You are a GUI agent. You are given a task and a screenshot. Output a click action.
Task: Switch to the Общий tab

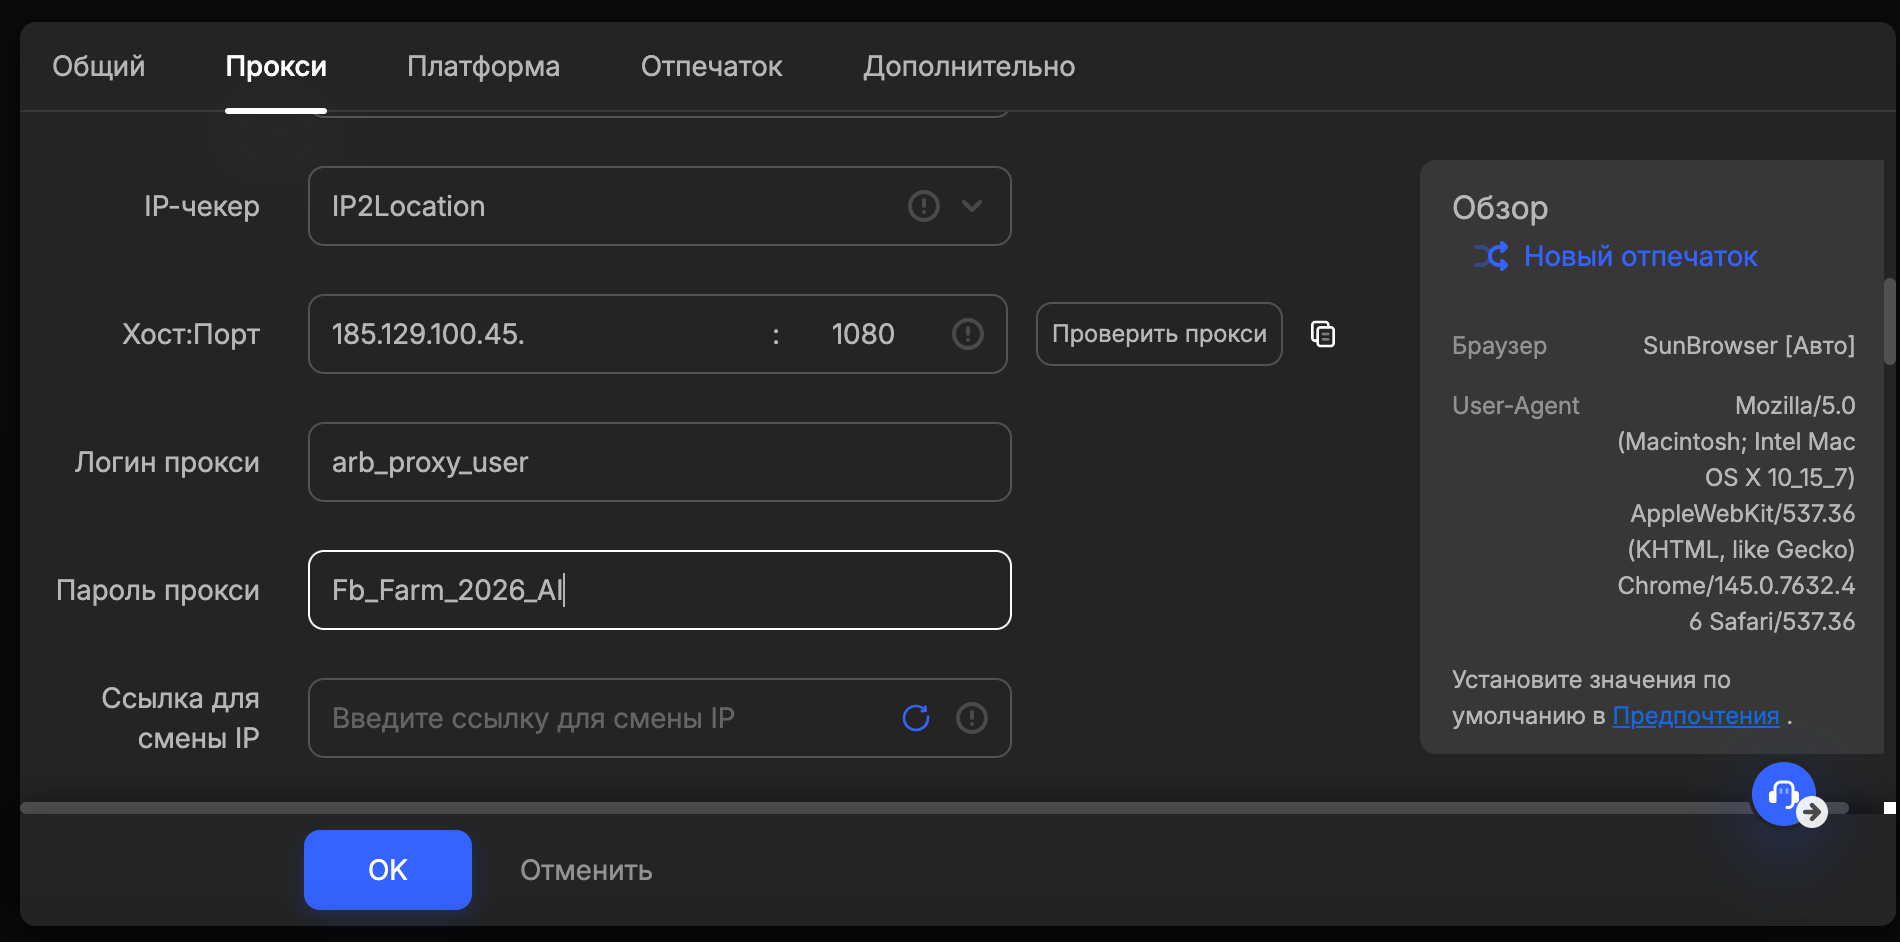[x=98, y=66]
